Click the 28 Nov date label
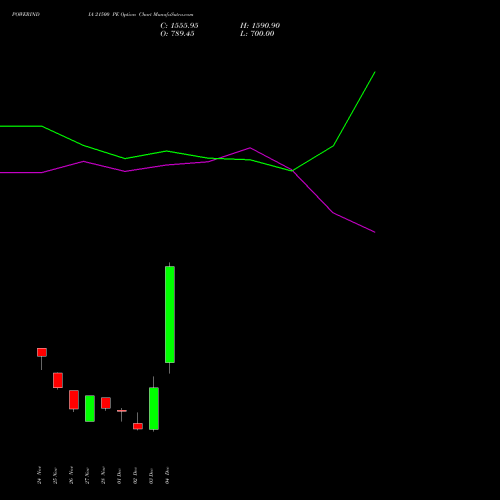The height and width of the screenshot is (500, 500). tap(103, 475)
